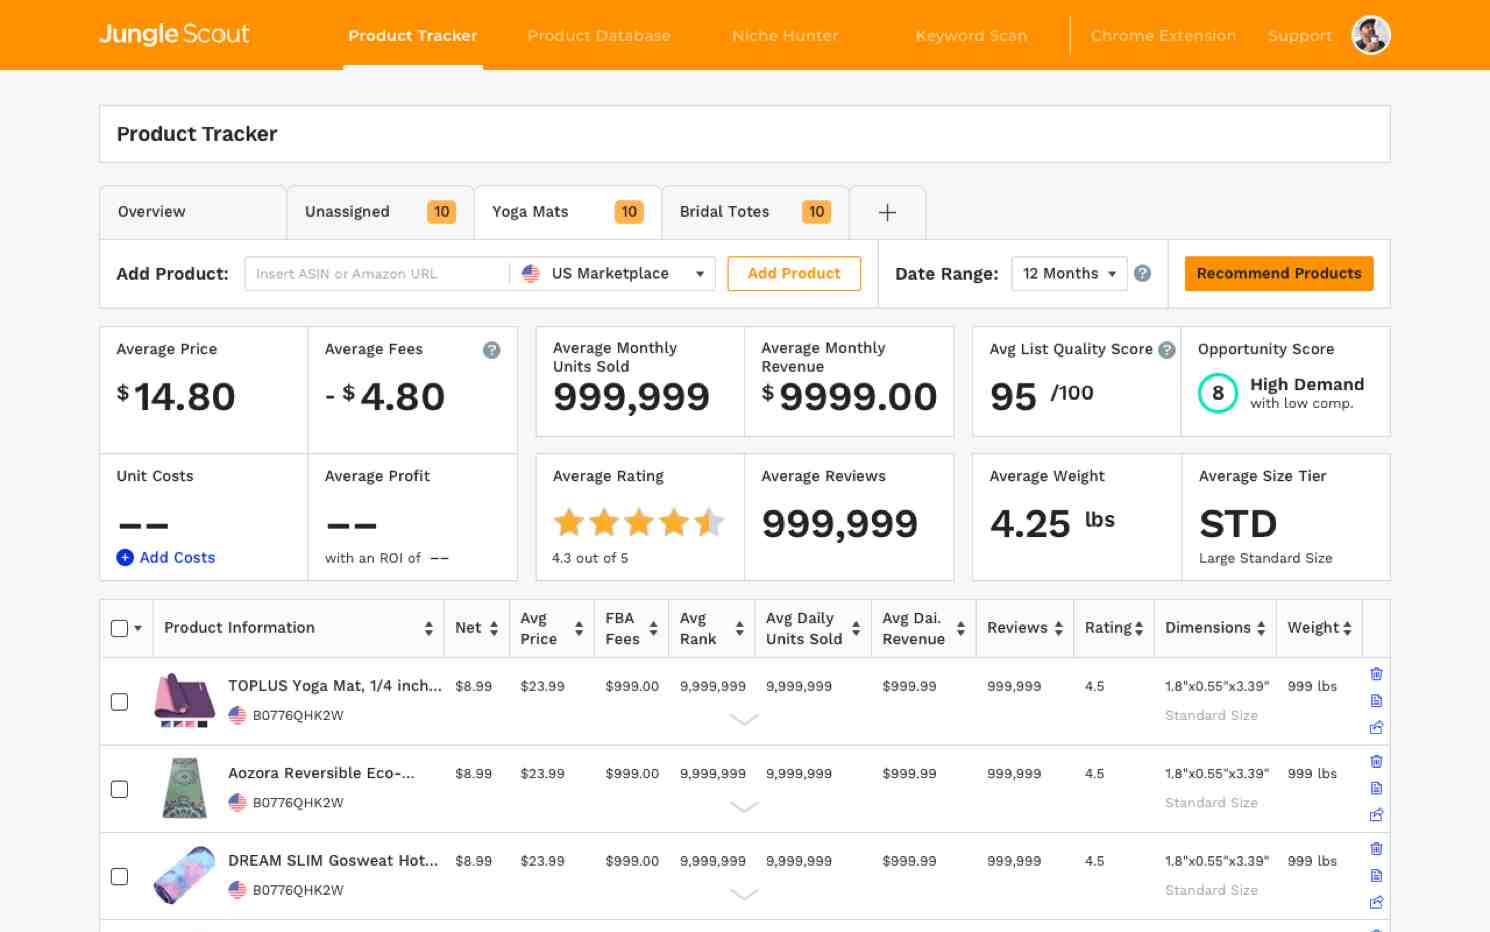
Task: Open user profile avatar menu
Action: pos(1370,35)
